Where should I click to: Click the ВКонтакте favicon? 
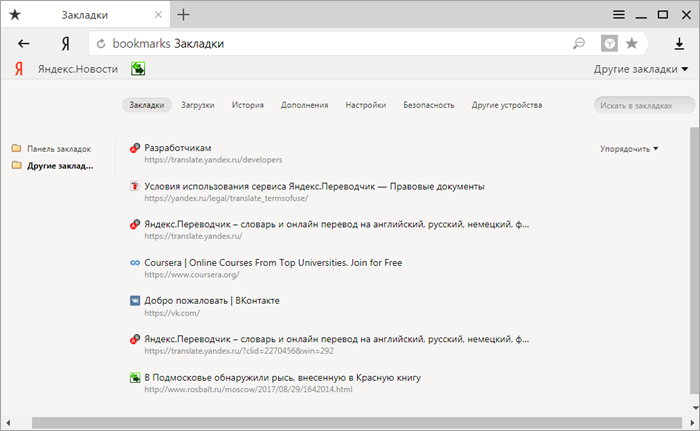135,301
